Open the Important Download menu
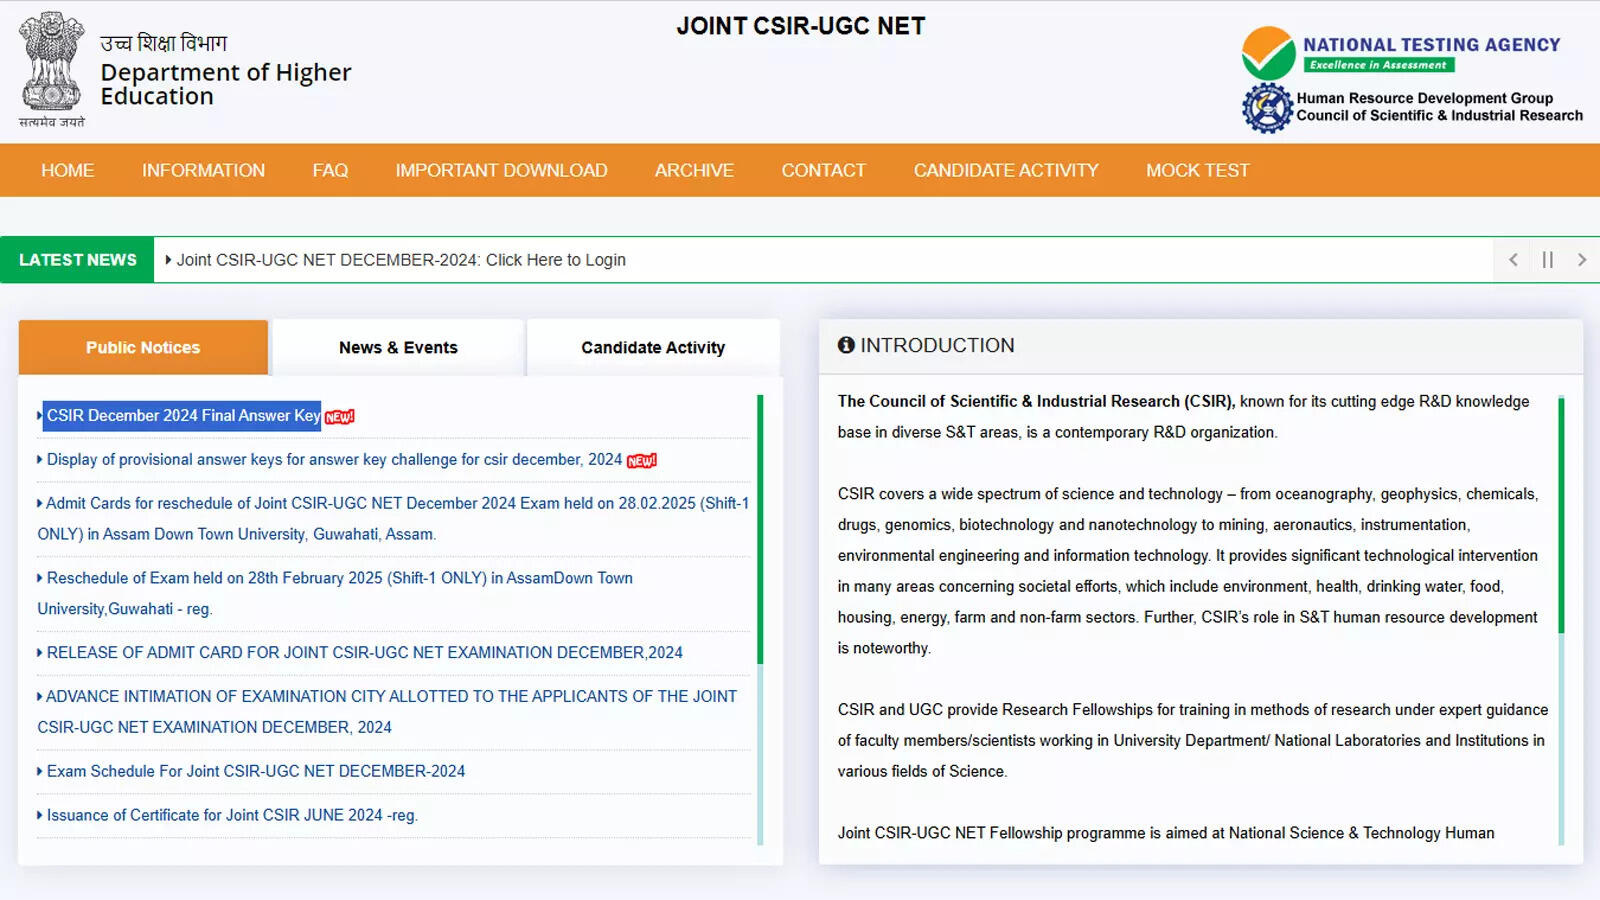The image size is (1600, 900). point(501,170)
